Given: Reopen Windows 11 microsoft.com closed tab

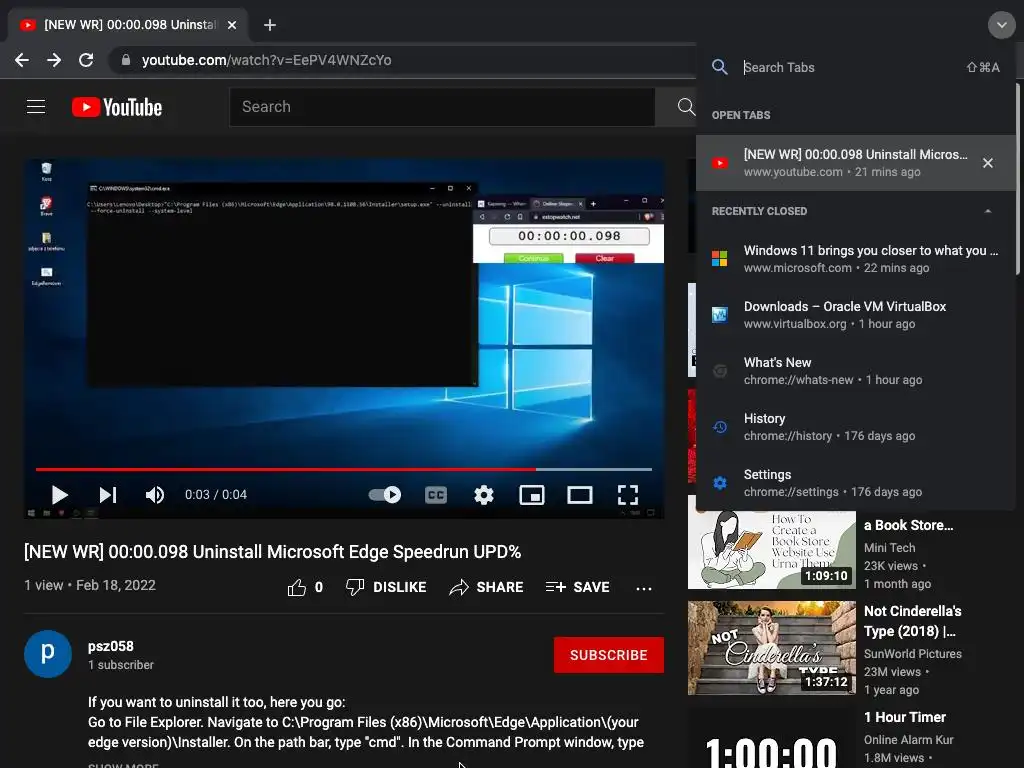Looking at the screenshot, I should pyautogui.click(x=856, y=259).
